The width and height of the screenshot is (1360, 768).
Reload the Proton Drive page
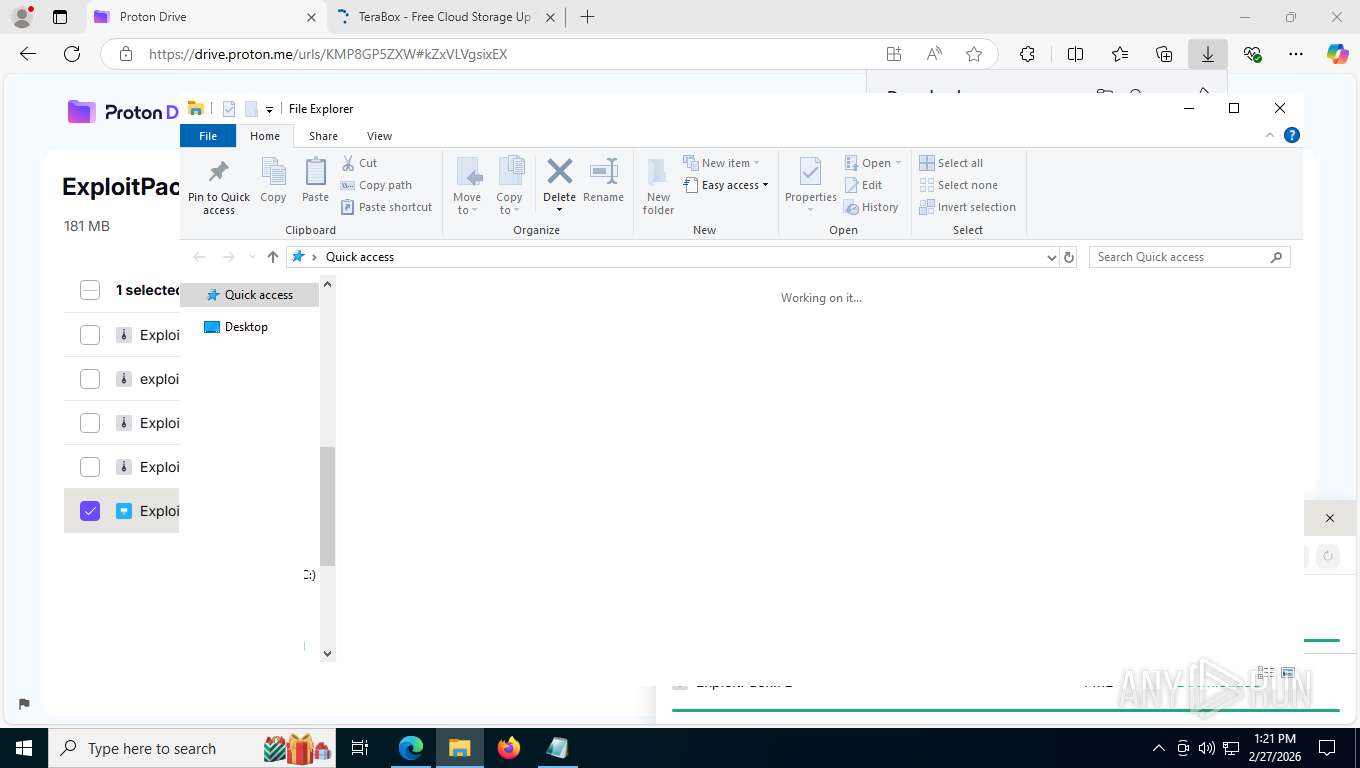click(x=72, y=54)
